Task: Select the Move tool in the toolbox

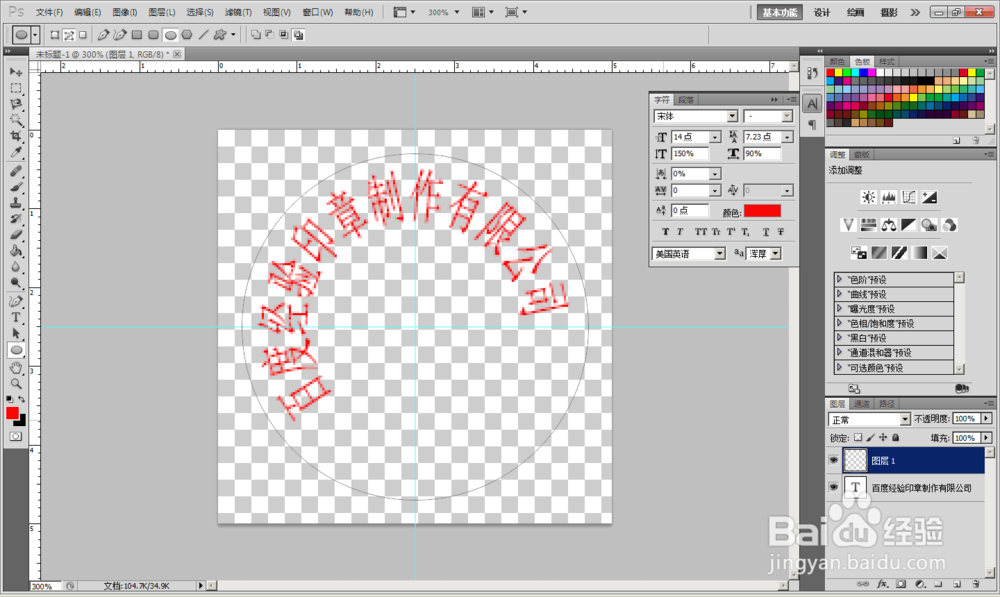Action: tap(16, 72)
